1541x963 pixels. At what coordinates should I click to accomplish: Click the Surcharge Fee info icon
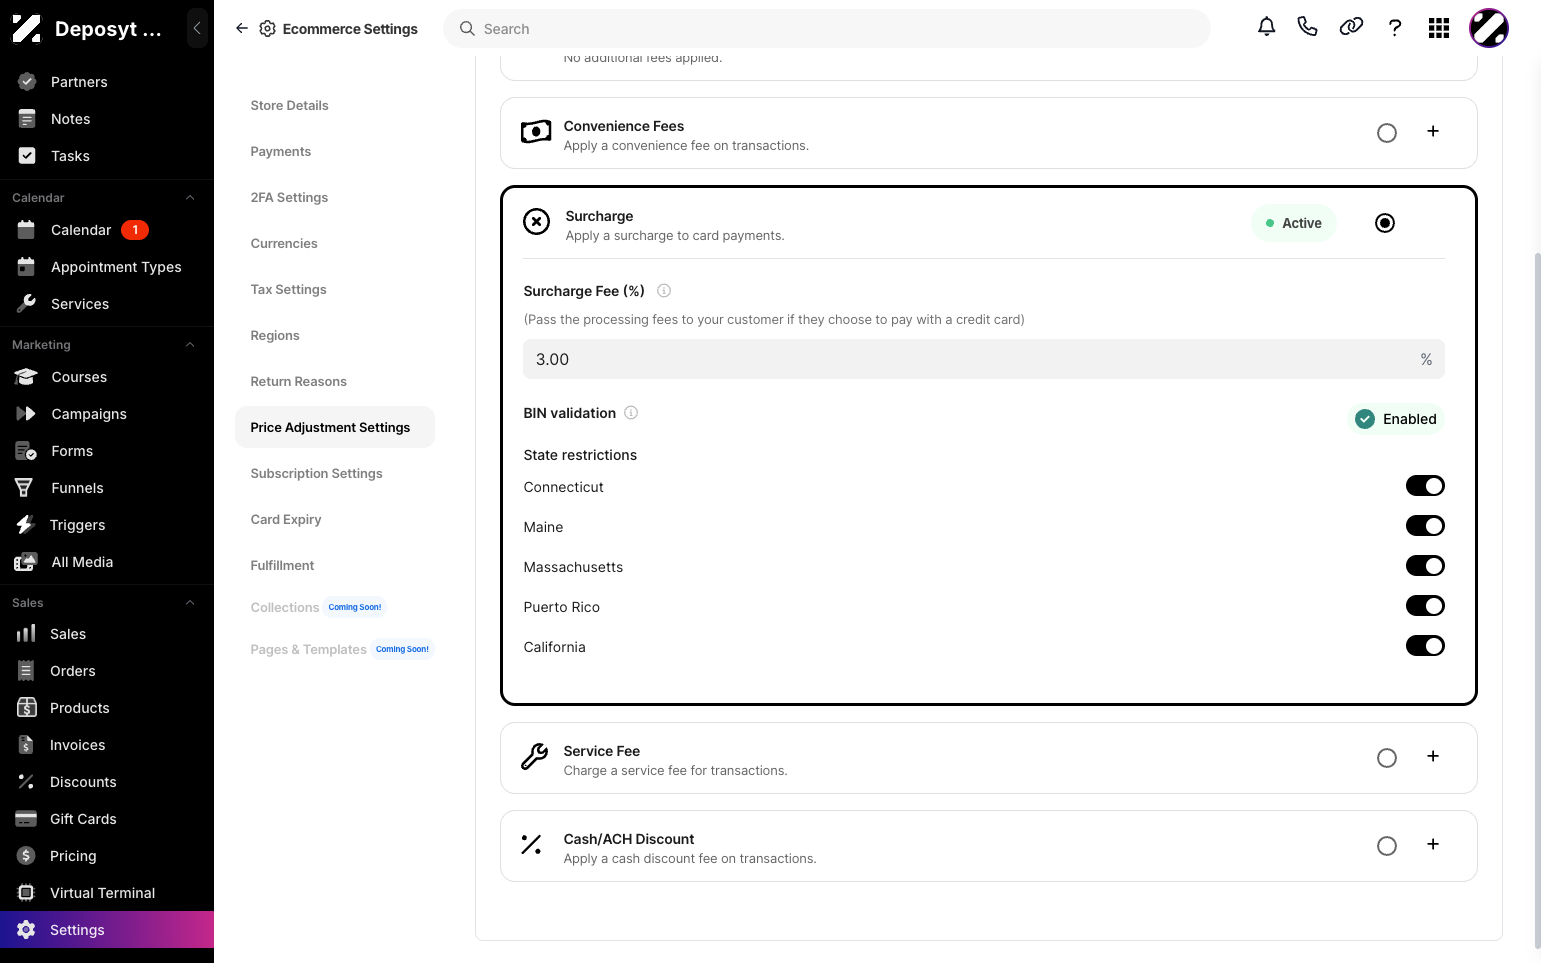click(x=664, y=291)
